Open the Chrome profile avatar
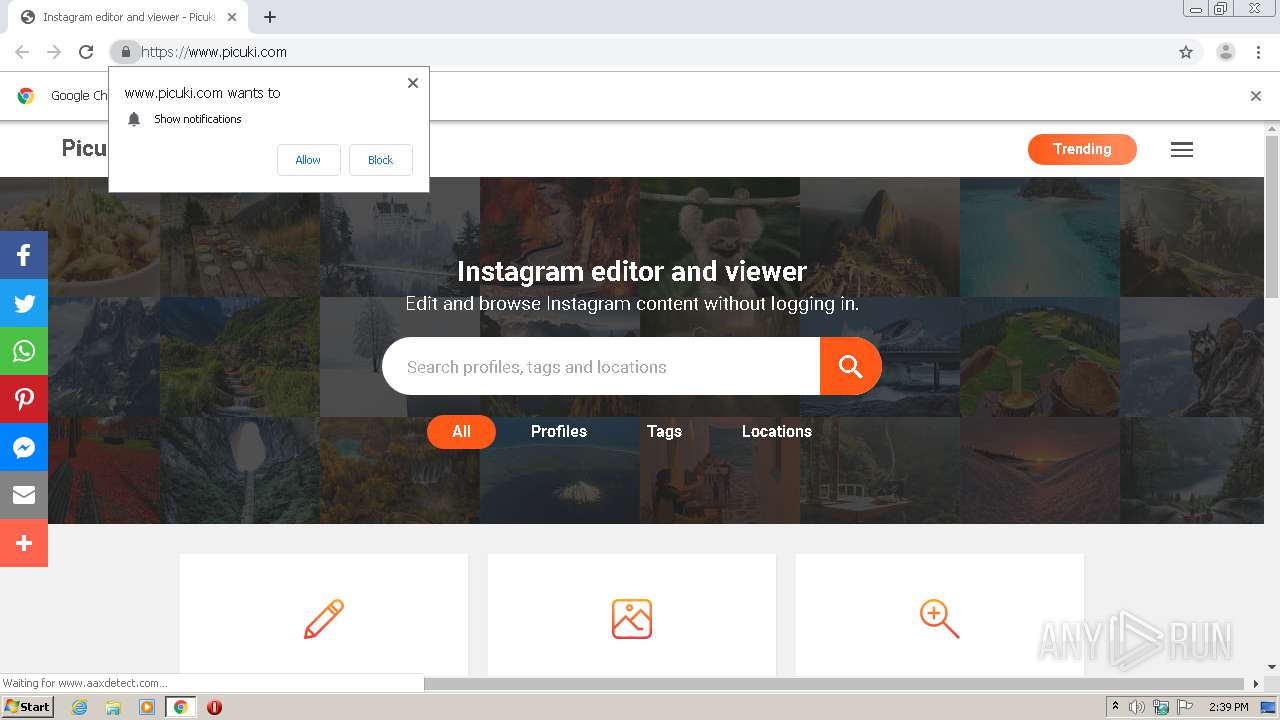Screen dimensions: 1280x720 tap(1225, 52)
